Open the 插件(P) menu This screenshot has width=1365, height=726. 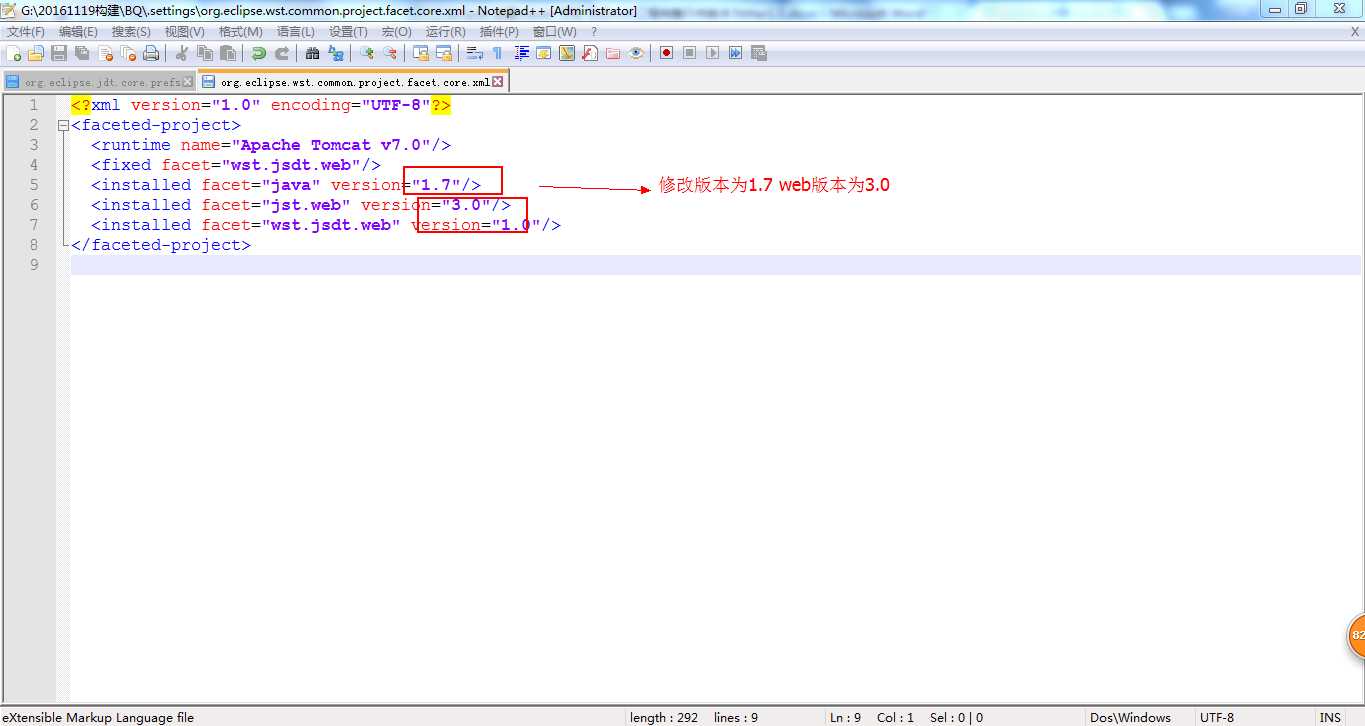[499, 32]
